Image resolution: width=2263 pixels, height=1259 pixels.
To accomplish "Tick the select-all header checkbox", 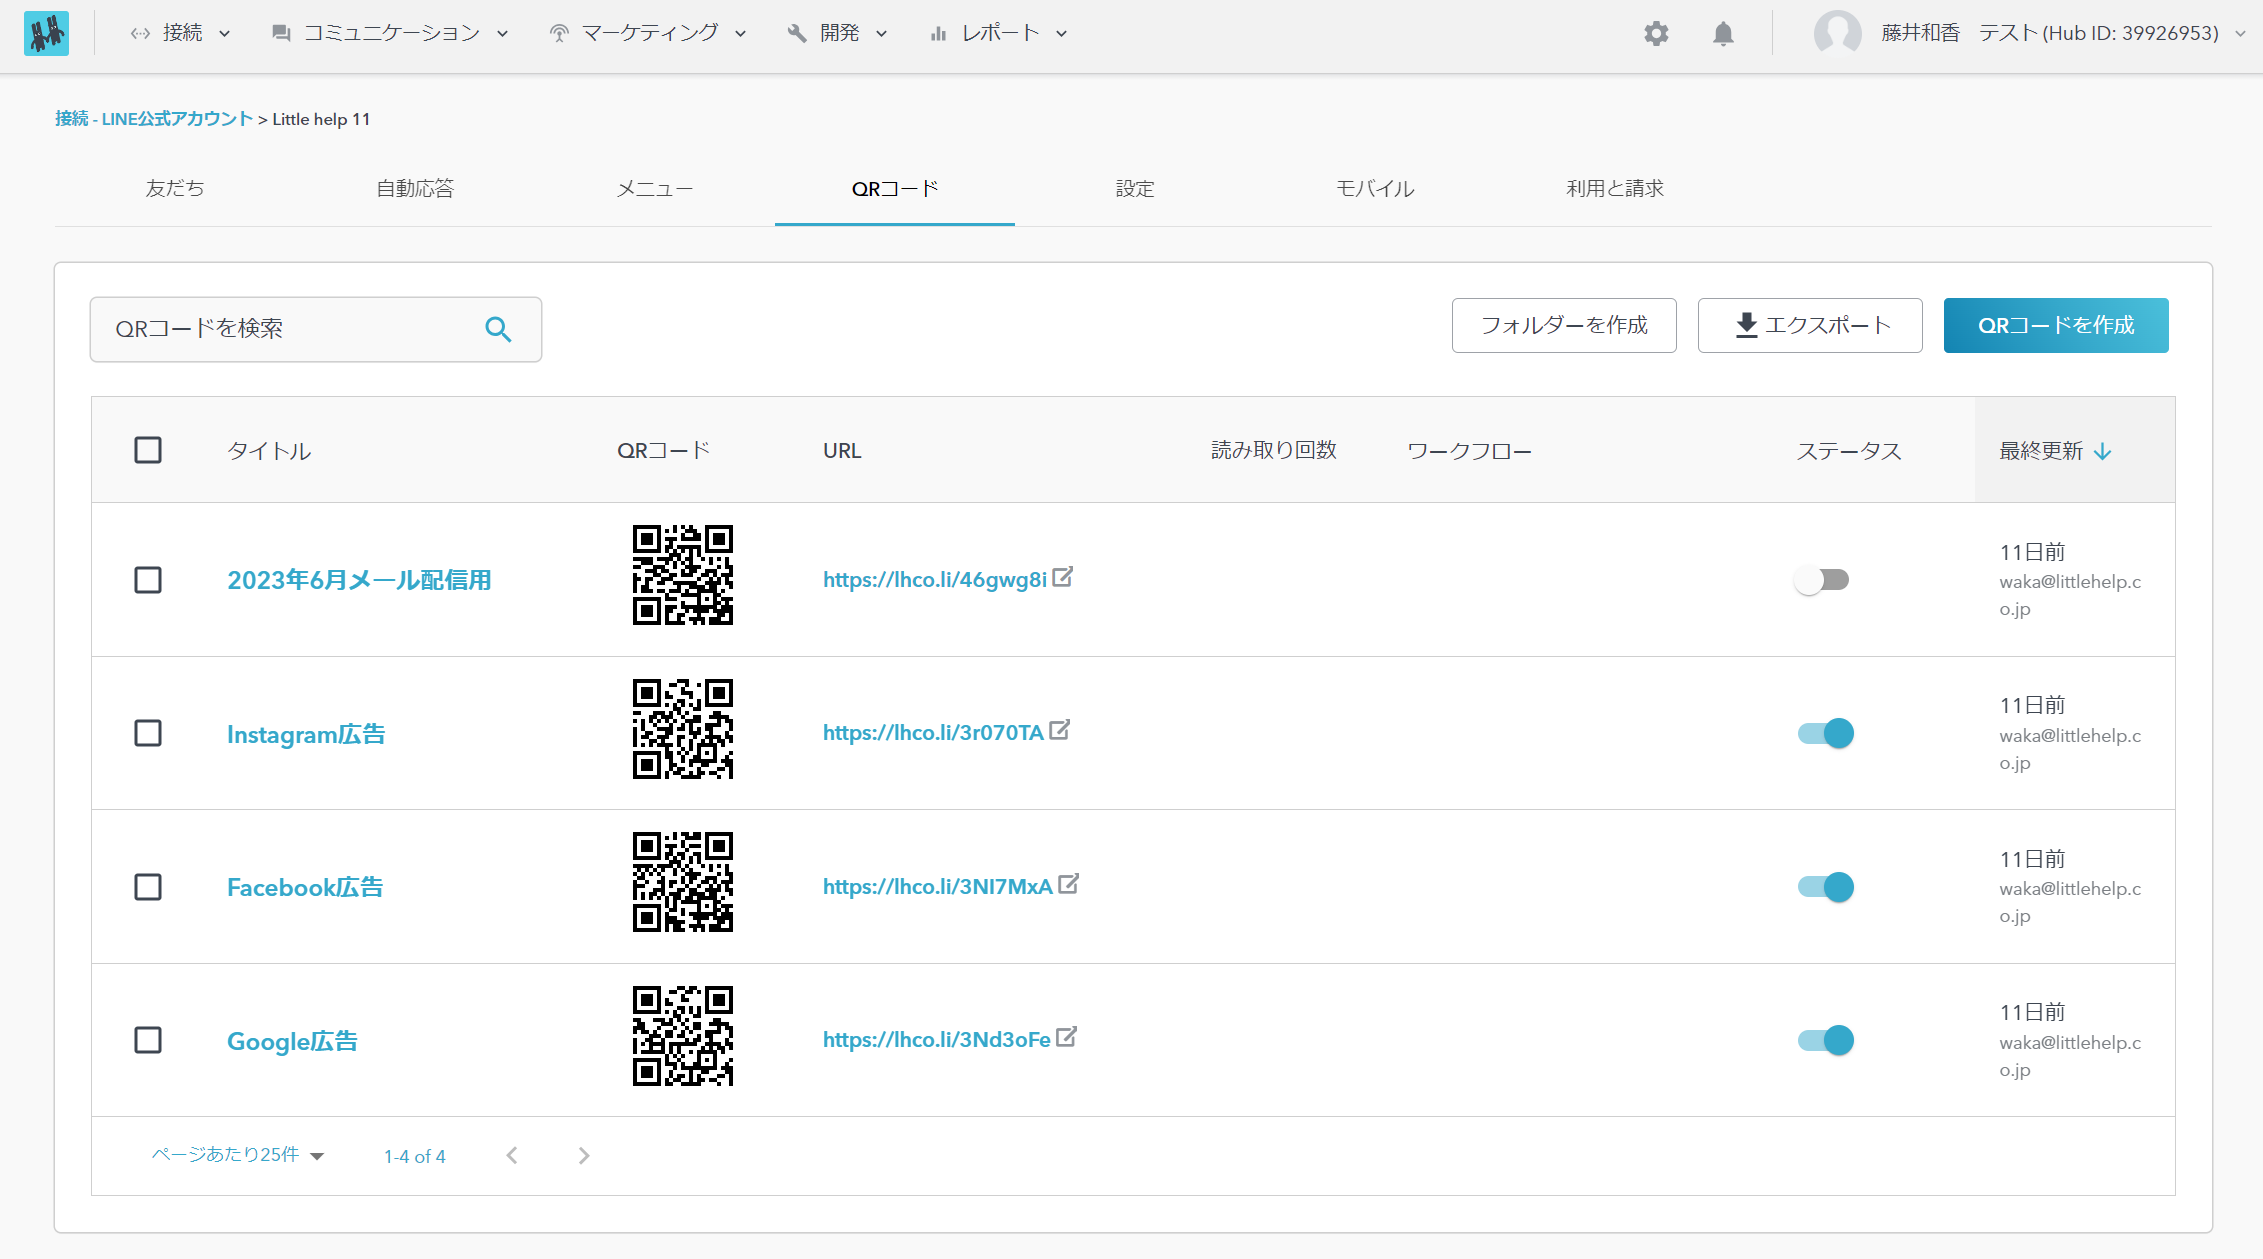I will click(x=148, y=450).
